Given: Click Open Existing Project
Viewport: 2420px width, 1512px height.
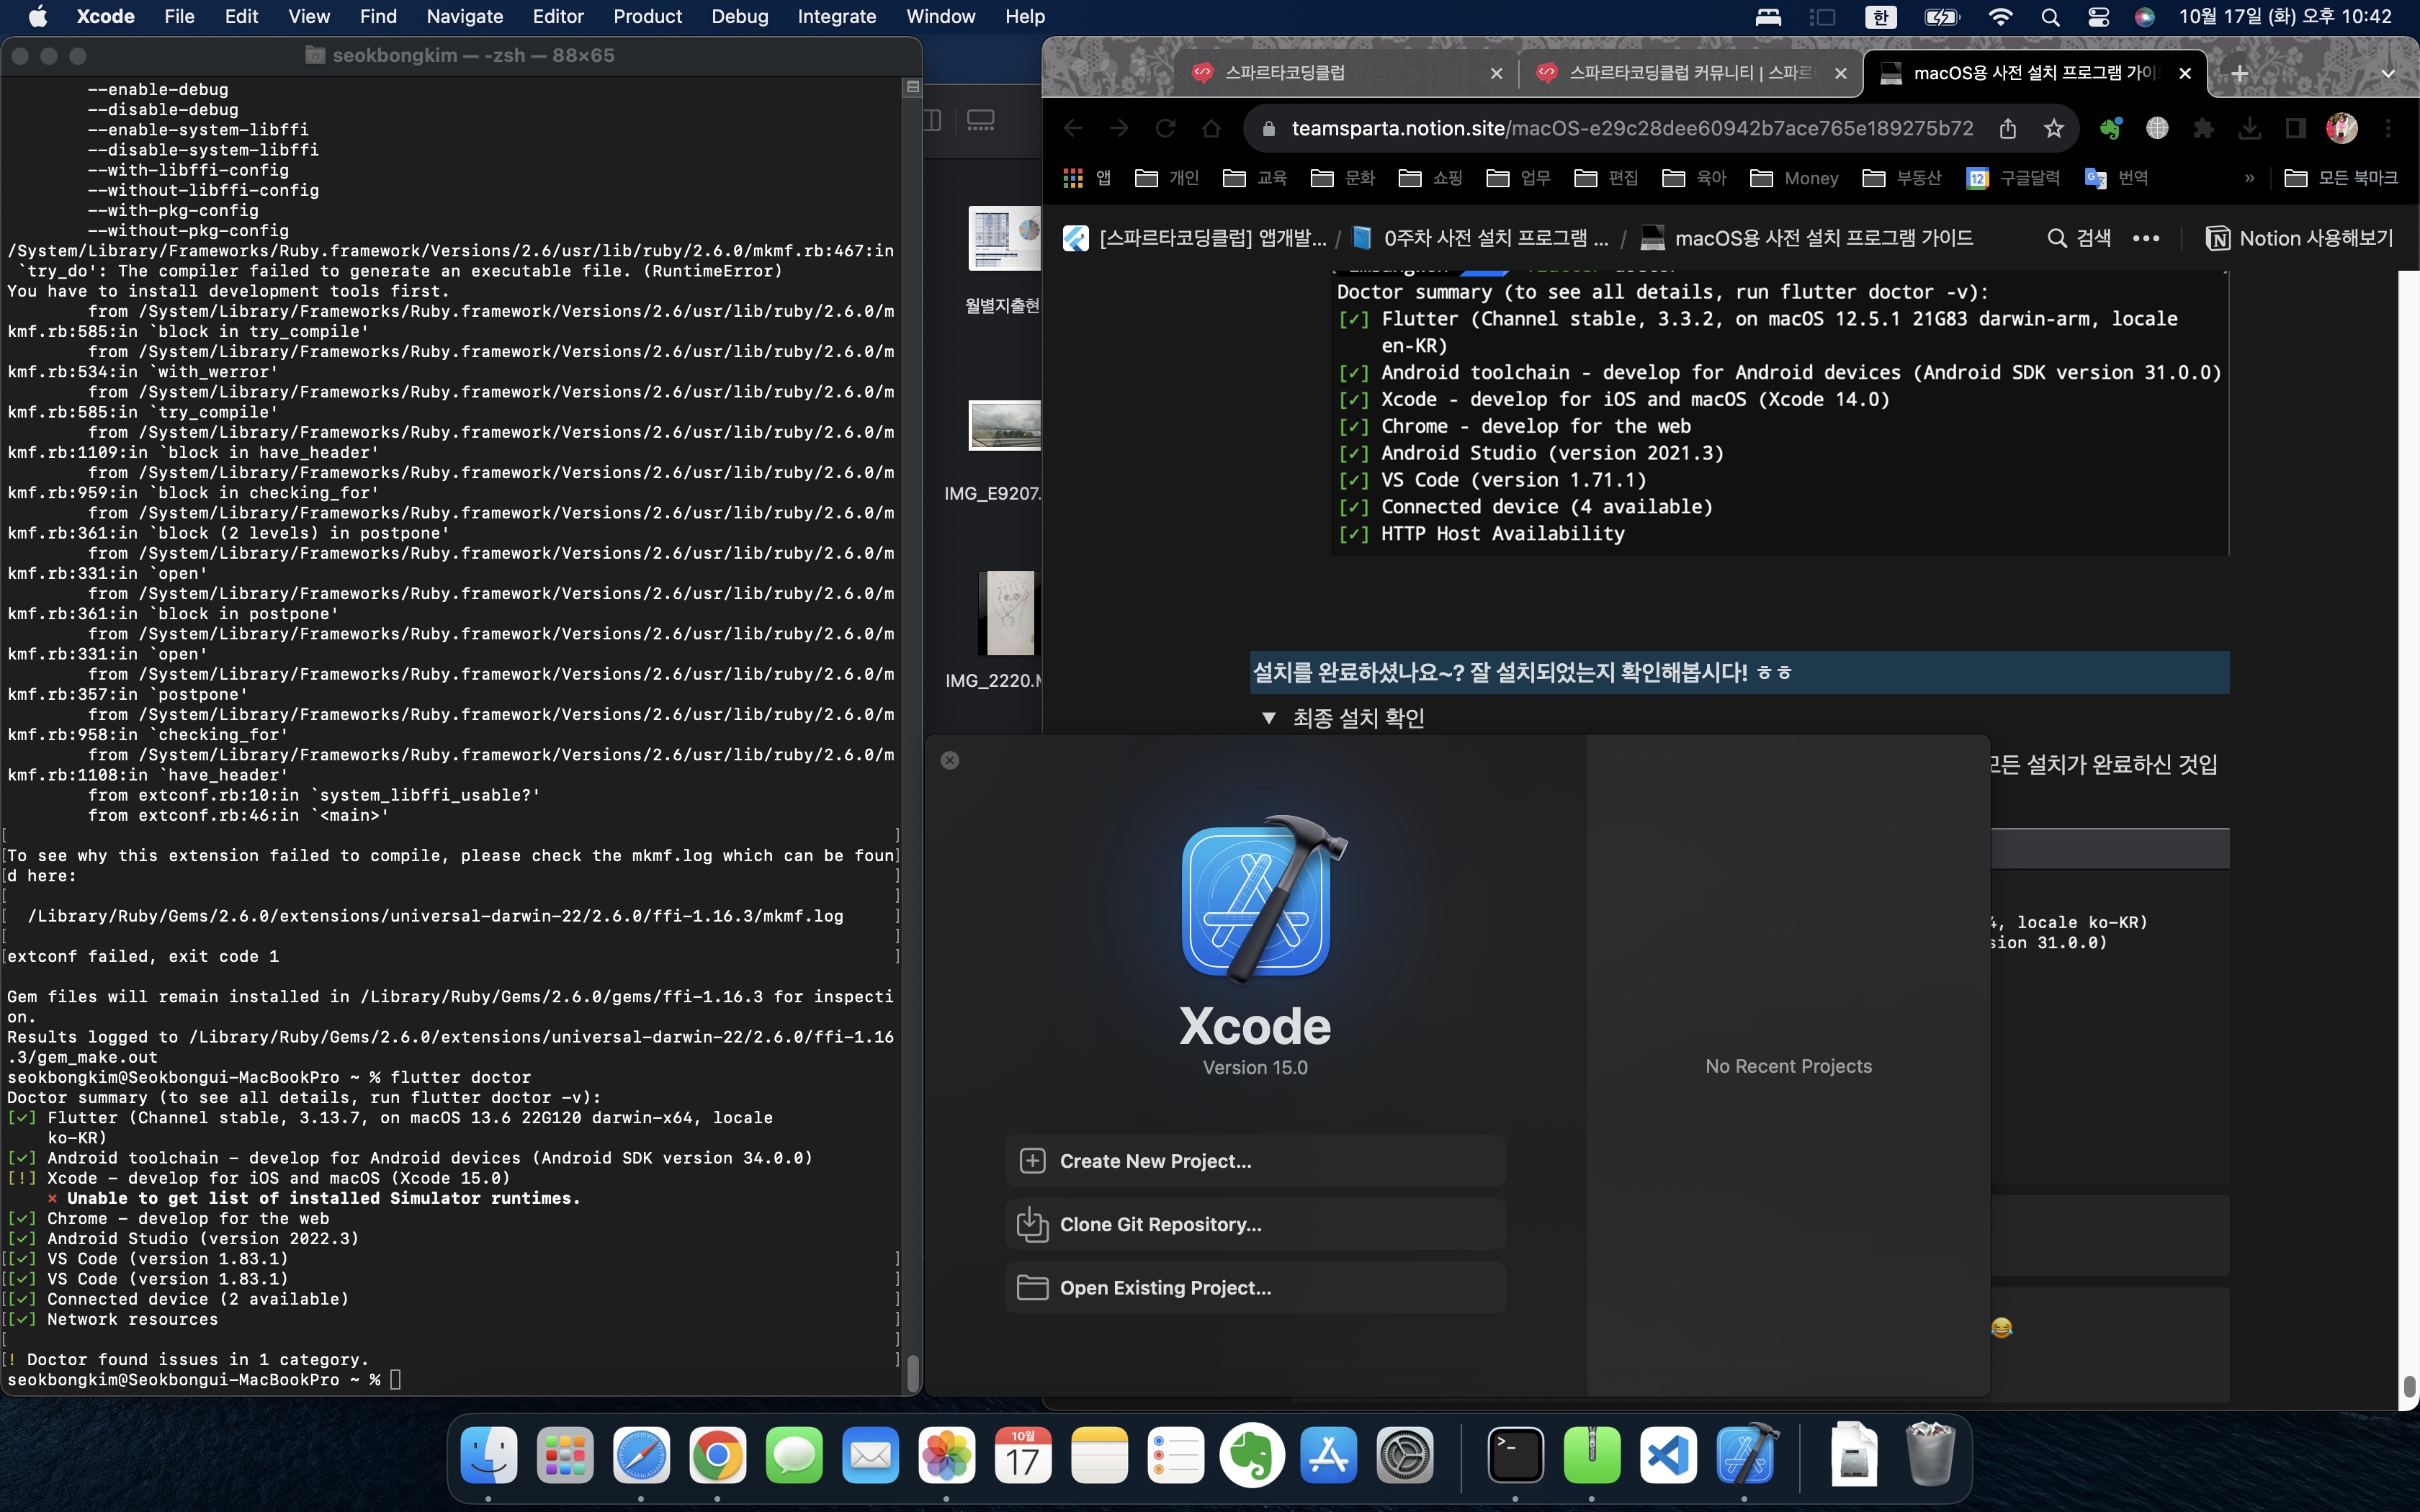Looking at the screenshot, I should [x=1255, y=1288].
